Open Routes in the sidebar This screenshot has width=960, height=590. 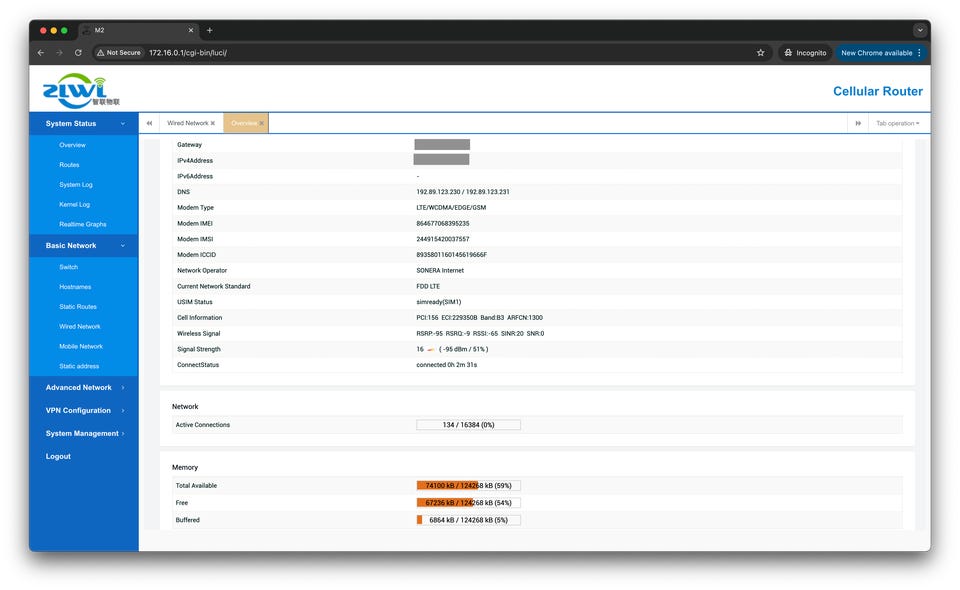point(69,165)
